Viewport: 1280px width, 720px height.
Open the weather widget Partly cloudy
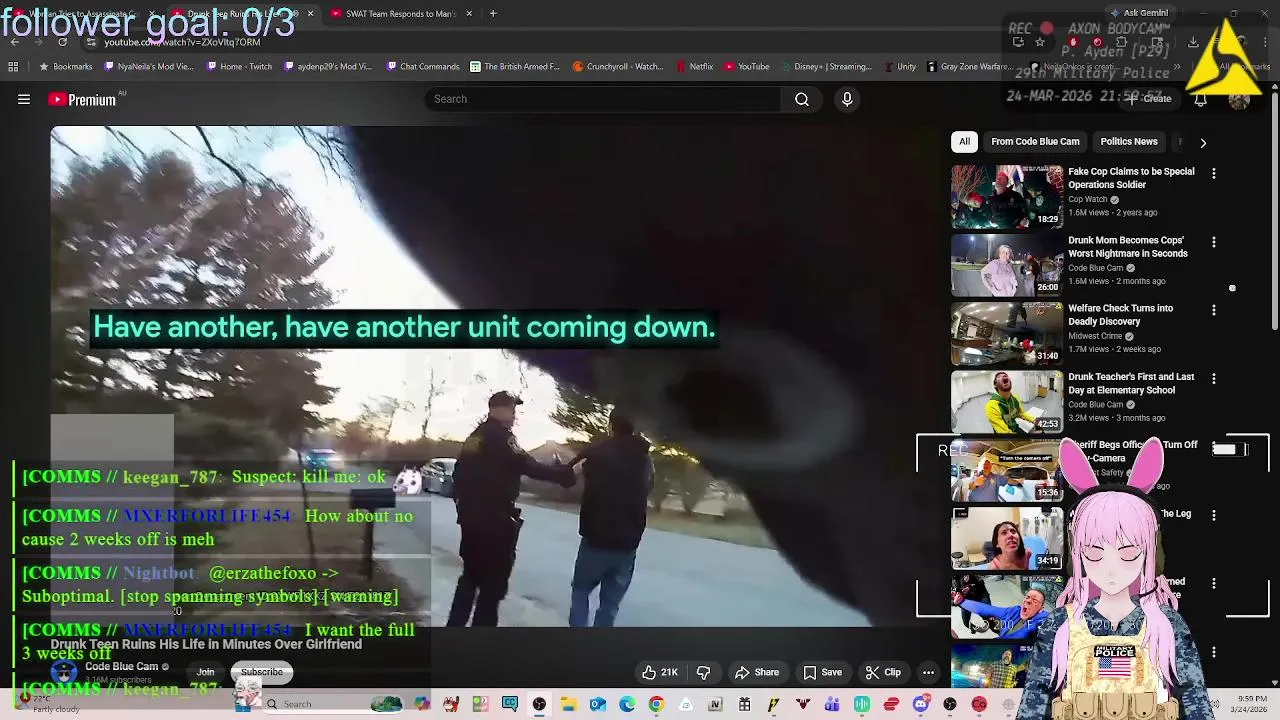[x=45, y=704]
